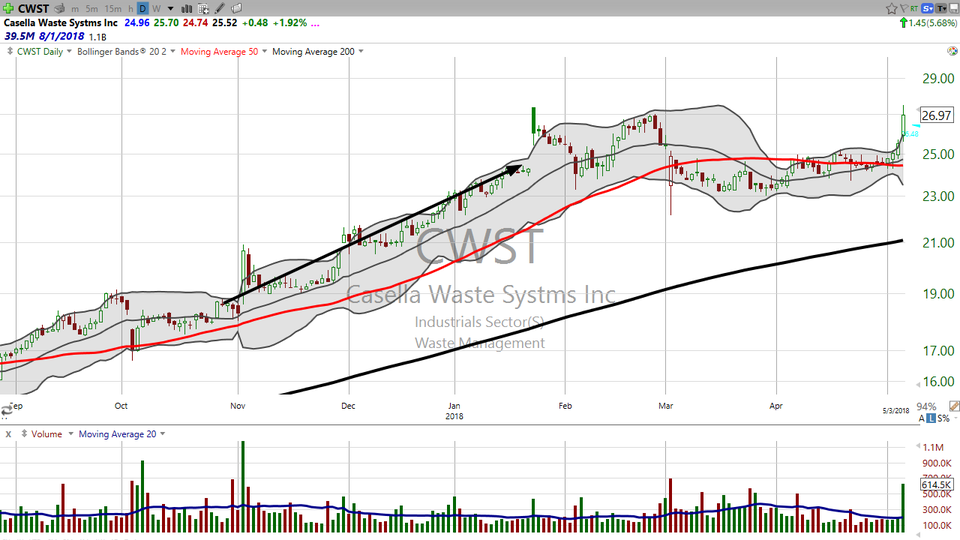Open the gray T dropdown button

[x=941, y=9]
